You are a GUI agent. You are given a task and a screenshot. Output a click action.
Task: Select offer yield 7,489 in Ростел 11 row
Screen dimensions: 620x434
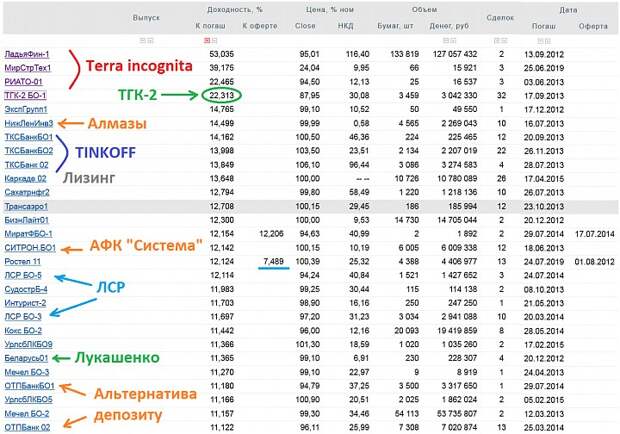[x=274, y=261]
